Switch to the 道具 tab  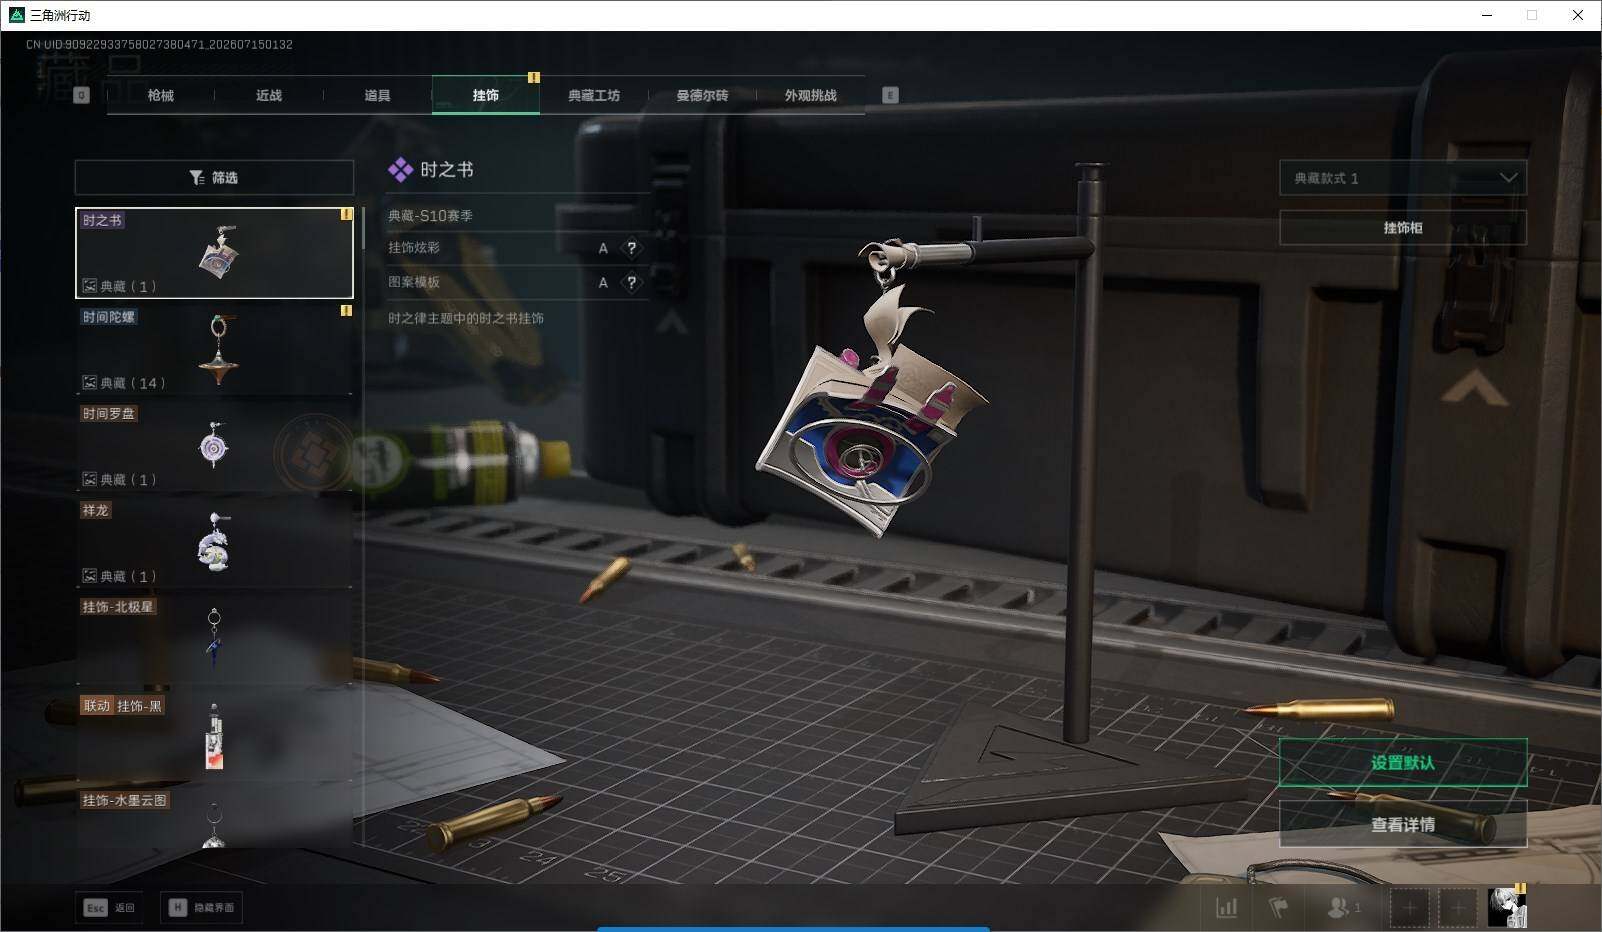click(377, 95)
